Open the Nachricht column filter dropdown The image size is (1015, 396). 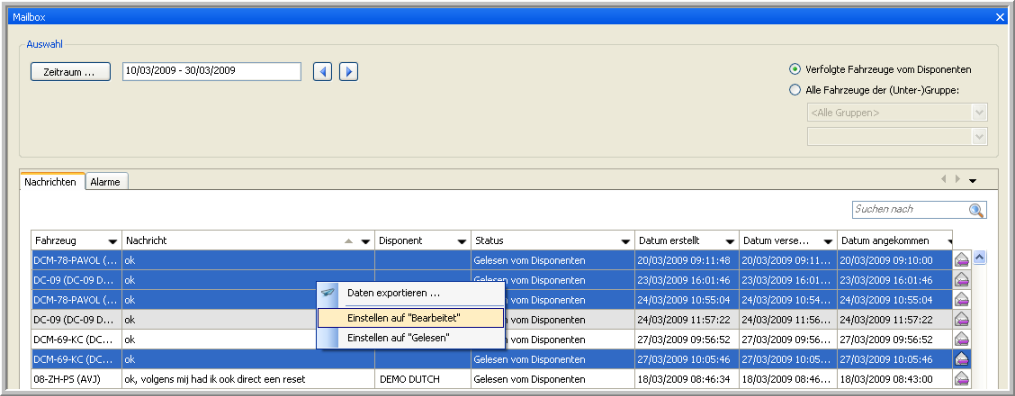click(x=366, y=241)
